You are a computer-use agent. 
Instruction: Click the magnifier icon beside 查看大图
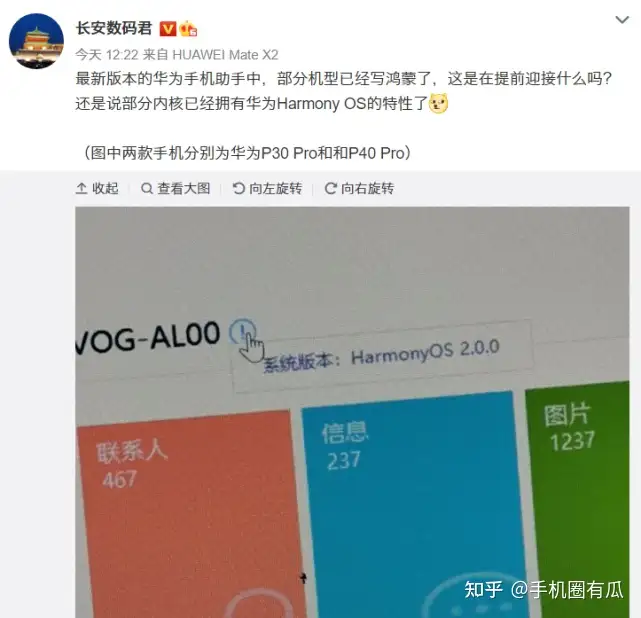[146, 188]
